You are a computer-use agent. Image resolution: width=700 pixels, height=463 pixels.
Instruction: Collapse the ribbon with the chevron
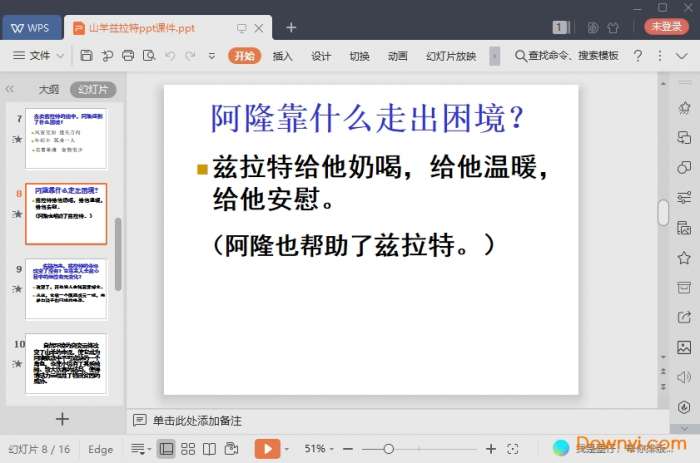pos(682,56)
